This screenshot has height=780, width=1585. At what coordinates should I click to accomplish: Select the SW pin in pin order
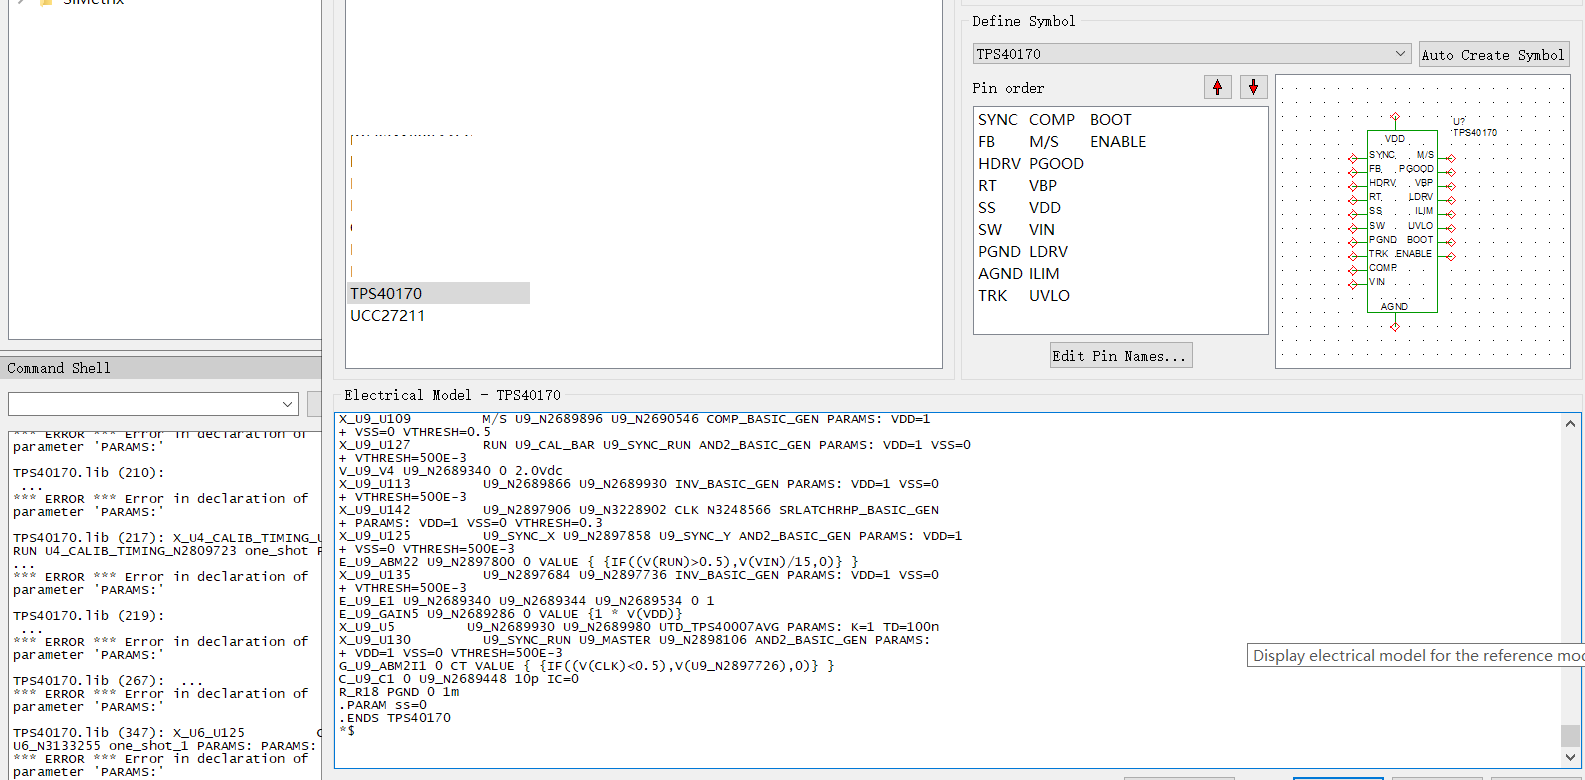[990, 230]
